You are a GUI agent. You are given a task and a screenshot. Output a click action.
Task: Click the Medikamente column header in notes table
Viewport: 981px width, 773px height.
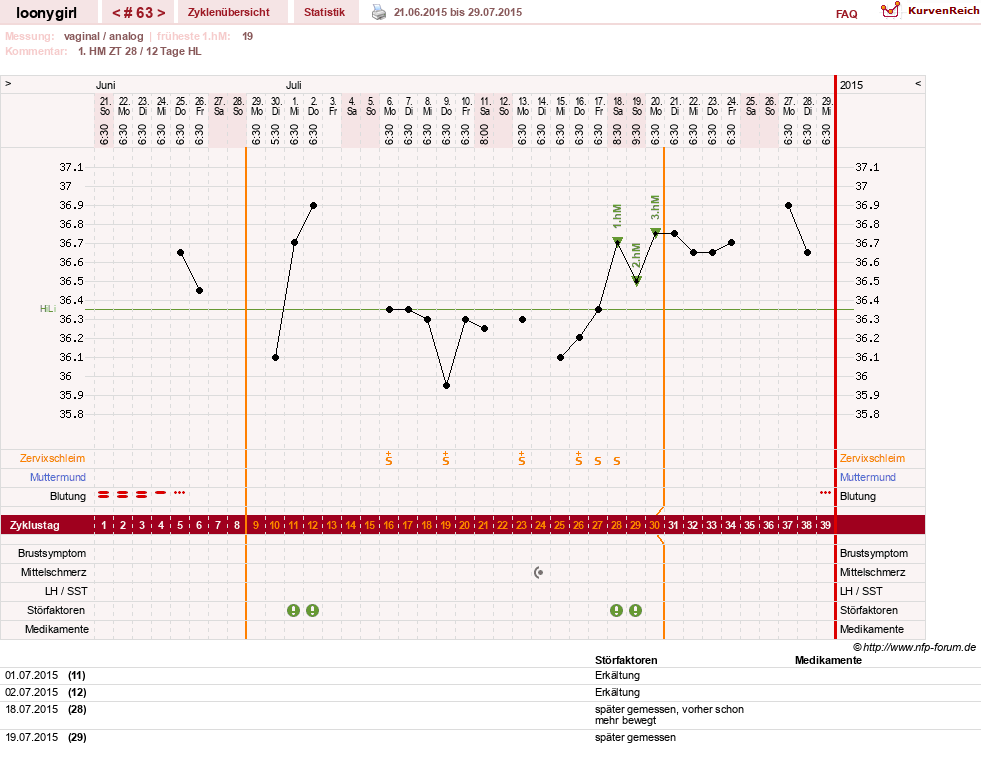[828, 660]
